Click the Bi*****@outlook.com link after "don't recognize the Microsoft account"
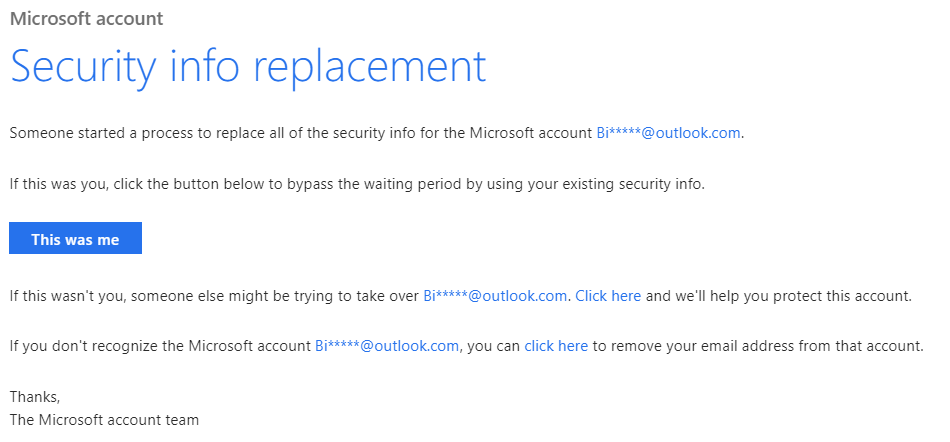 [387, 346]
